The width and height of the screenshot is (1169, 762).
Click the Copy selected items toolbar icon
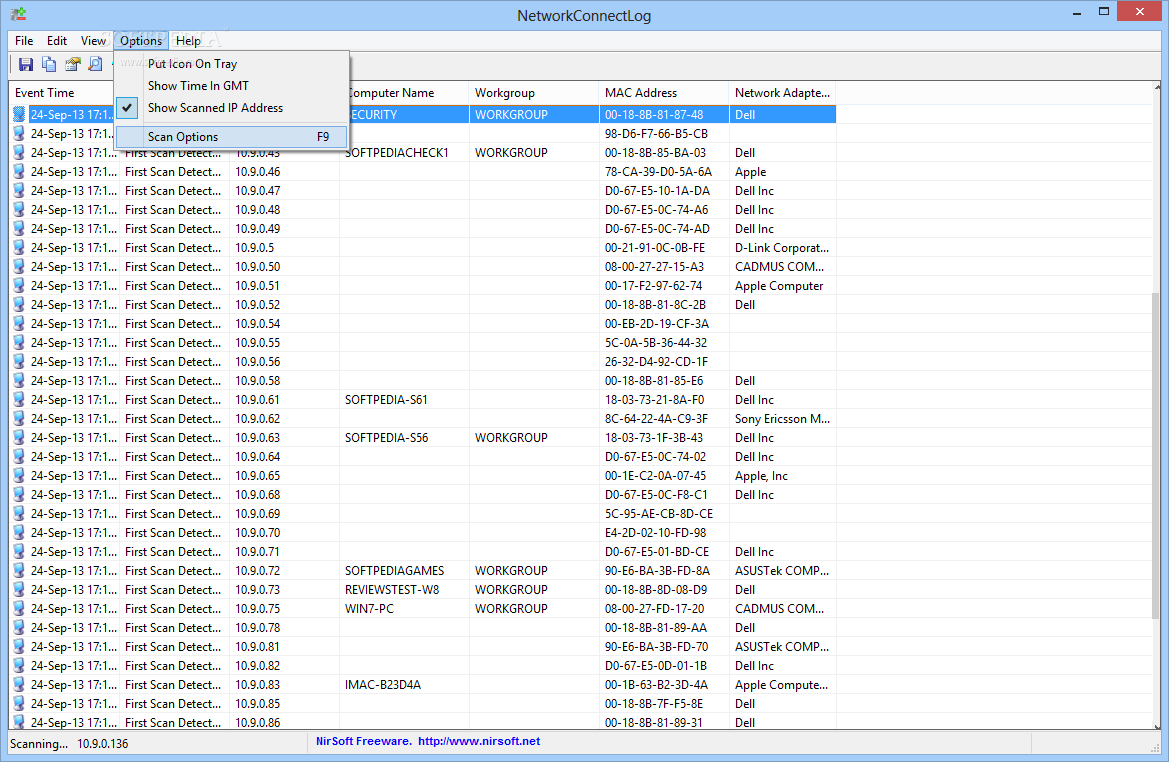pos(49,65)
